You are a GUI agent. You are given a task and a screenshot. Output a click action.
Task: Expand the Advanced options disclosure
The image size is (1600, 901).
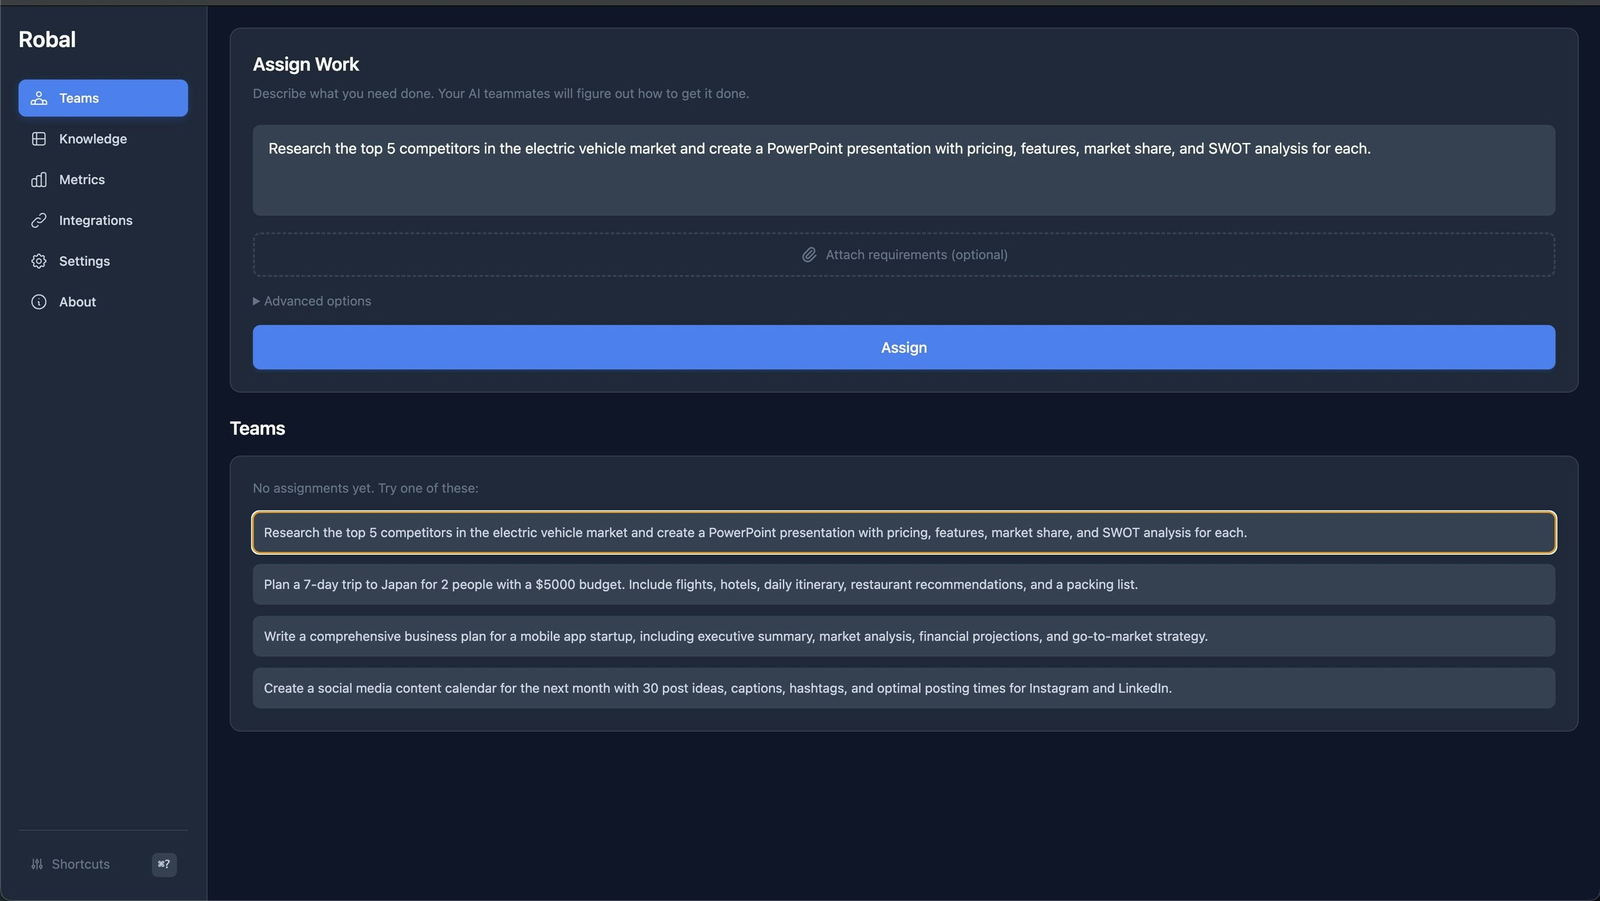311,301
